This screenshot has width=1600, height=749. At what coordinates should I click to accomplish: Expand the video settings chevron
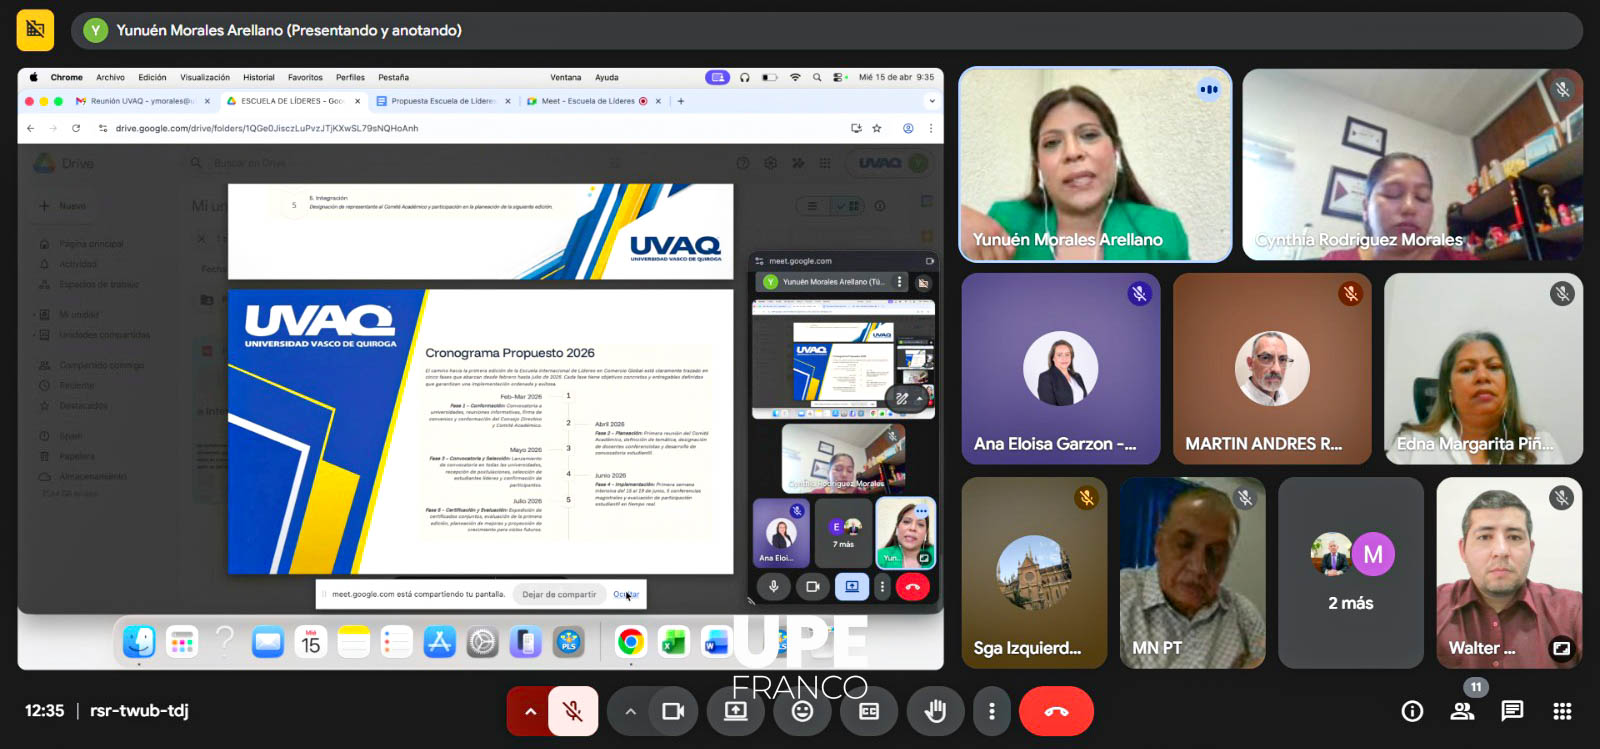pos(630,711)
